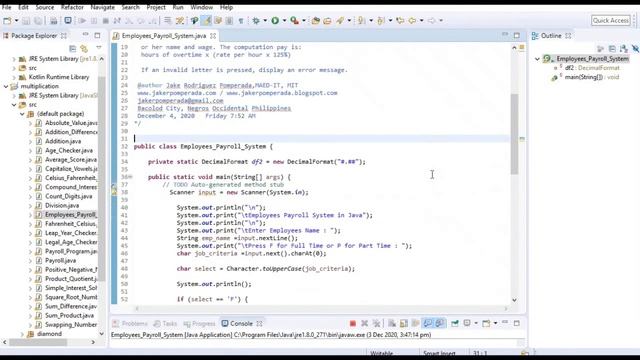Switch to the Tasks tab

pos(165,323)
